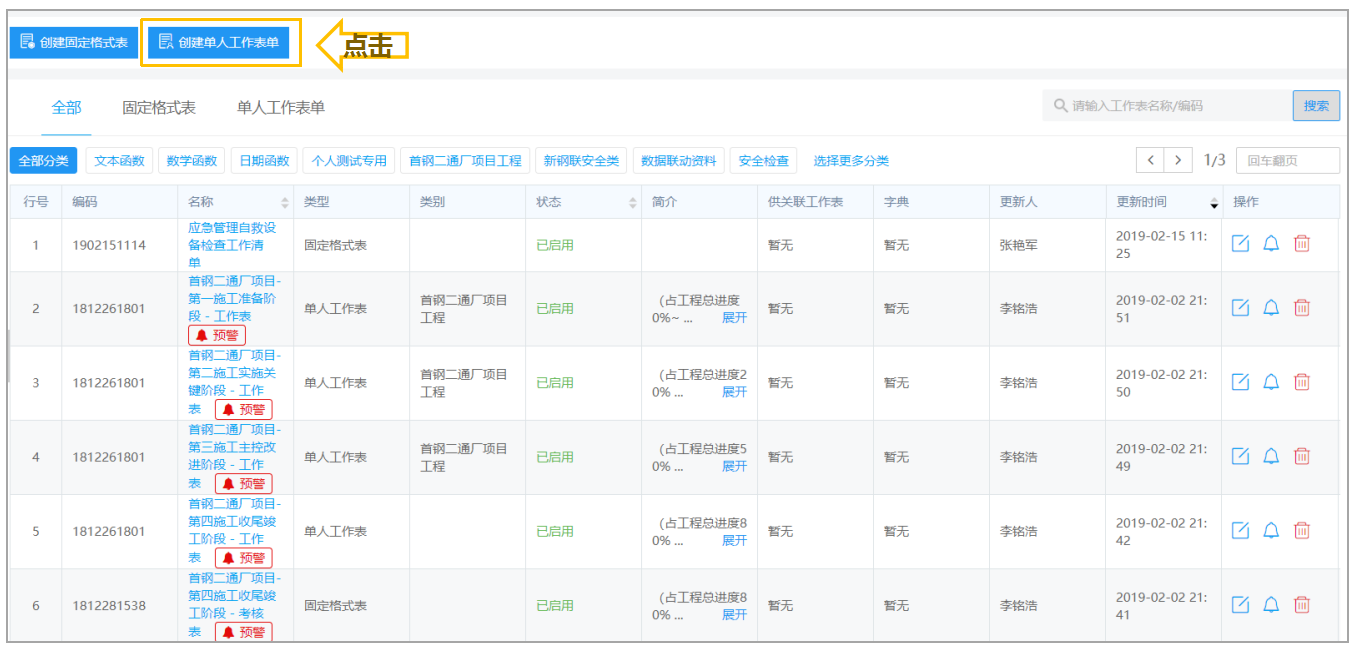Click bell icon for row 6

[x=1271, y=604]
